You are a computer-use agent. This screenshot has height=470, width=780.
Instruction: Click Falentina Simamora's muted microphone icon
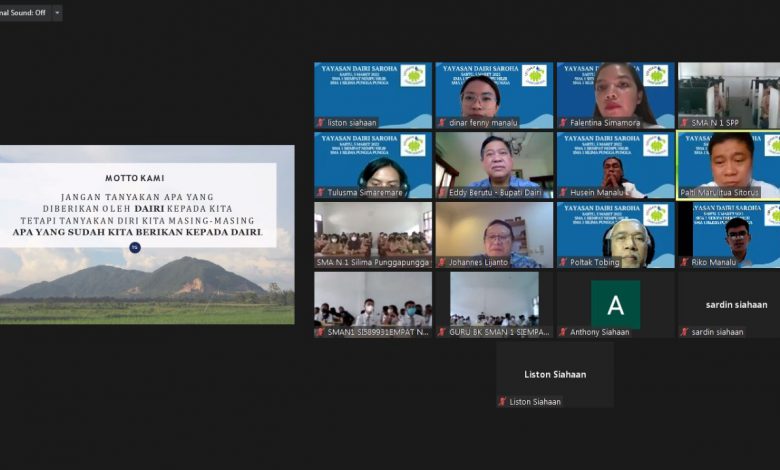coord(563,123)
